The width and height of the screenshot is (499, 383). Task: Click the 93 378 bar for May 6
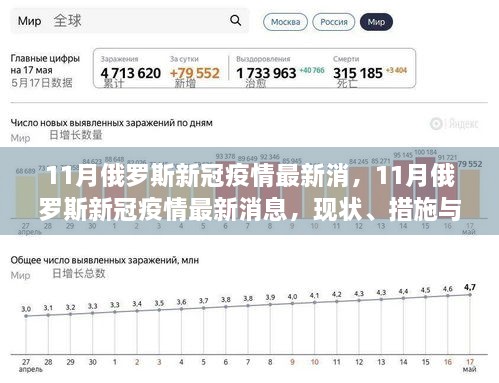(225, 190)
